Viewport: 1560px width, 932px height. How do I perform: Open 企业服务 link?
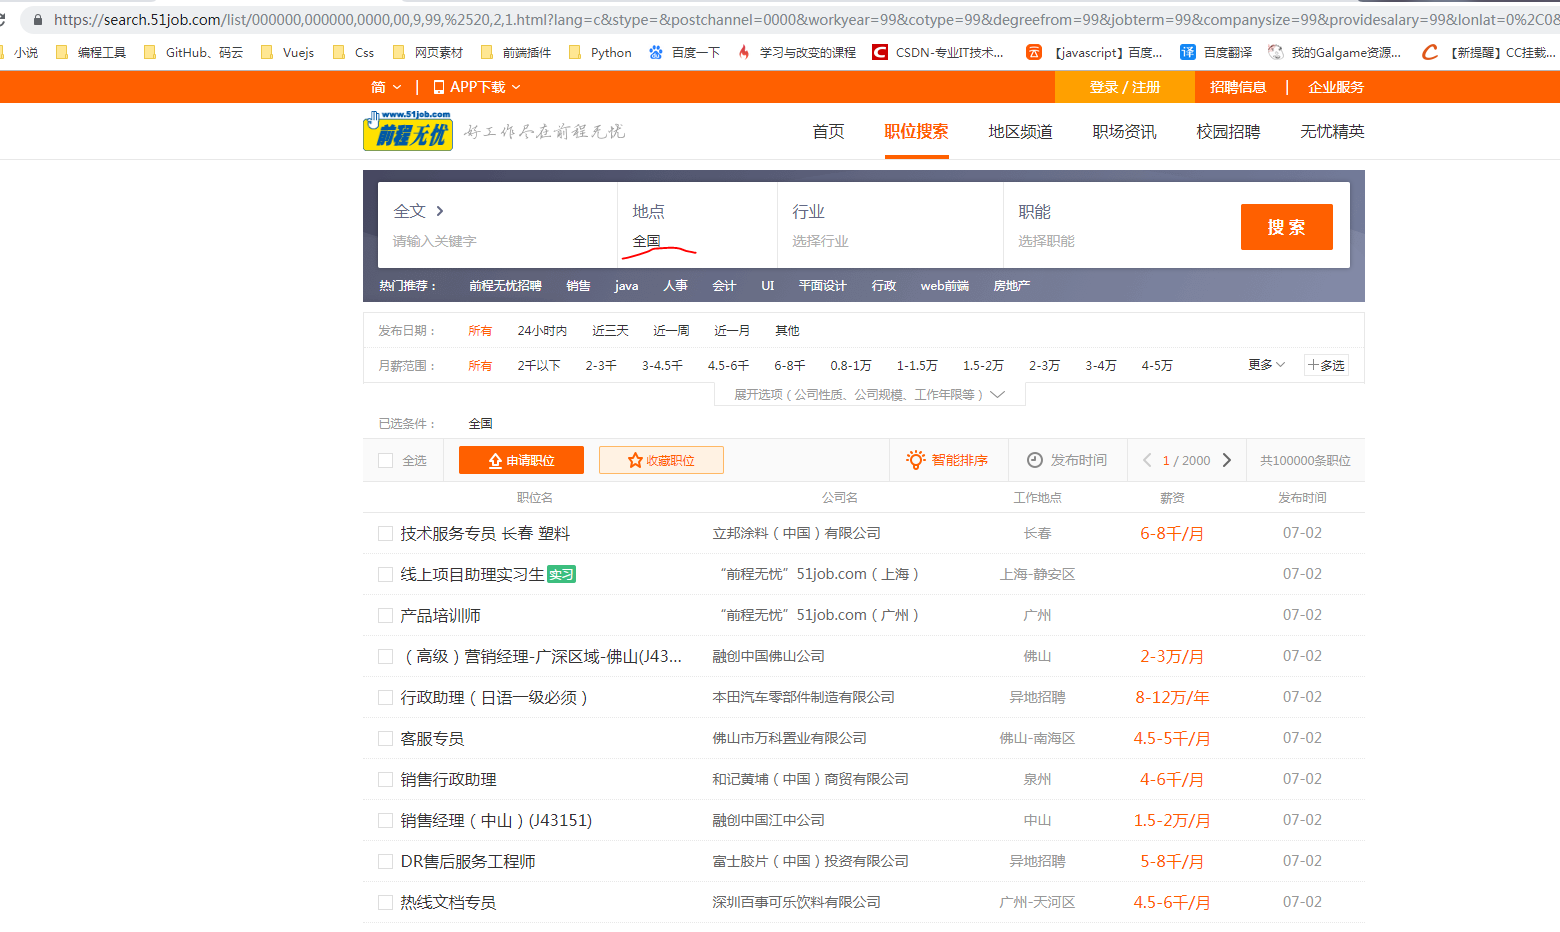(x=1336, y=87)
